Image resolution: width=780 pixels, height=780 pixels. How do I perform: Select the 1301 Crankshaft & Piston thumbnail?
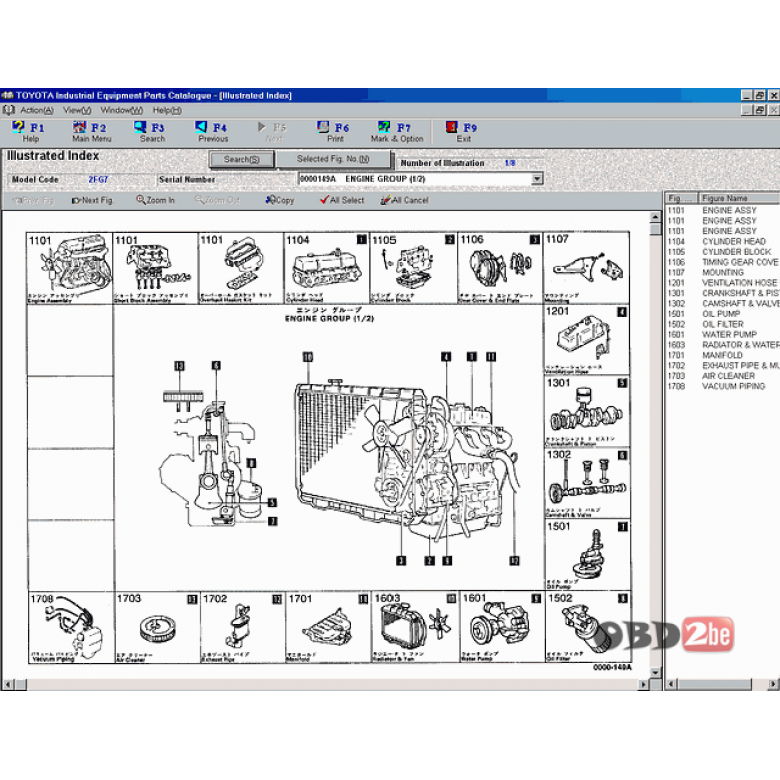587,411
